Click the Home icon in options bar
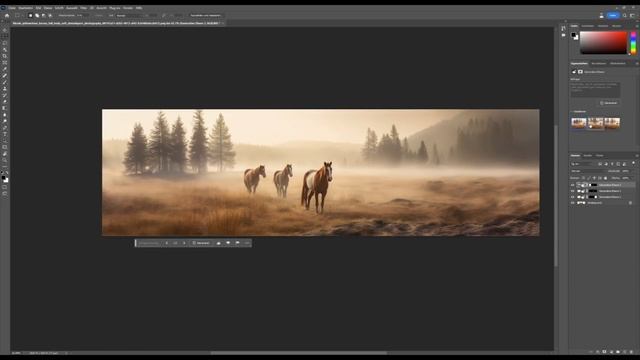Screen dimensions: 640x360 click(7, 16)
